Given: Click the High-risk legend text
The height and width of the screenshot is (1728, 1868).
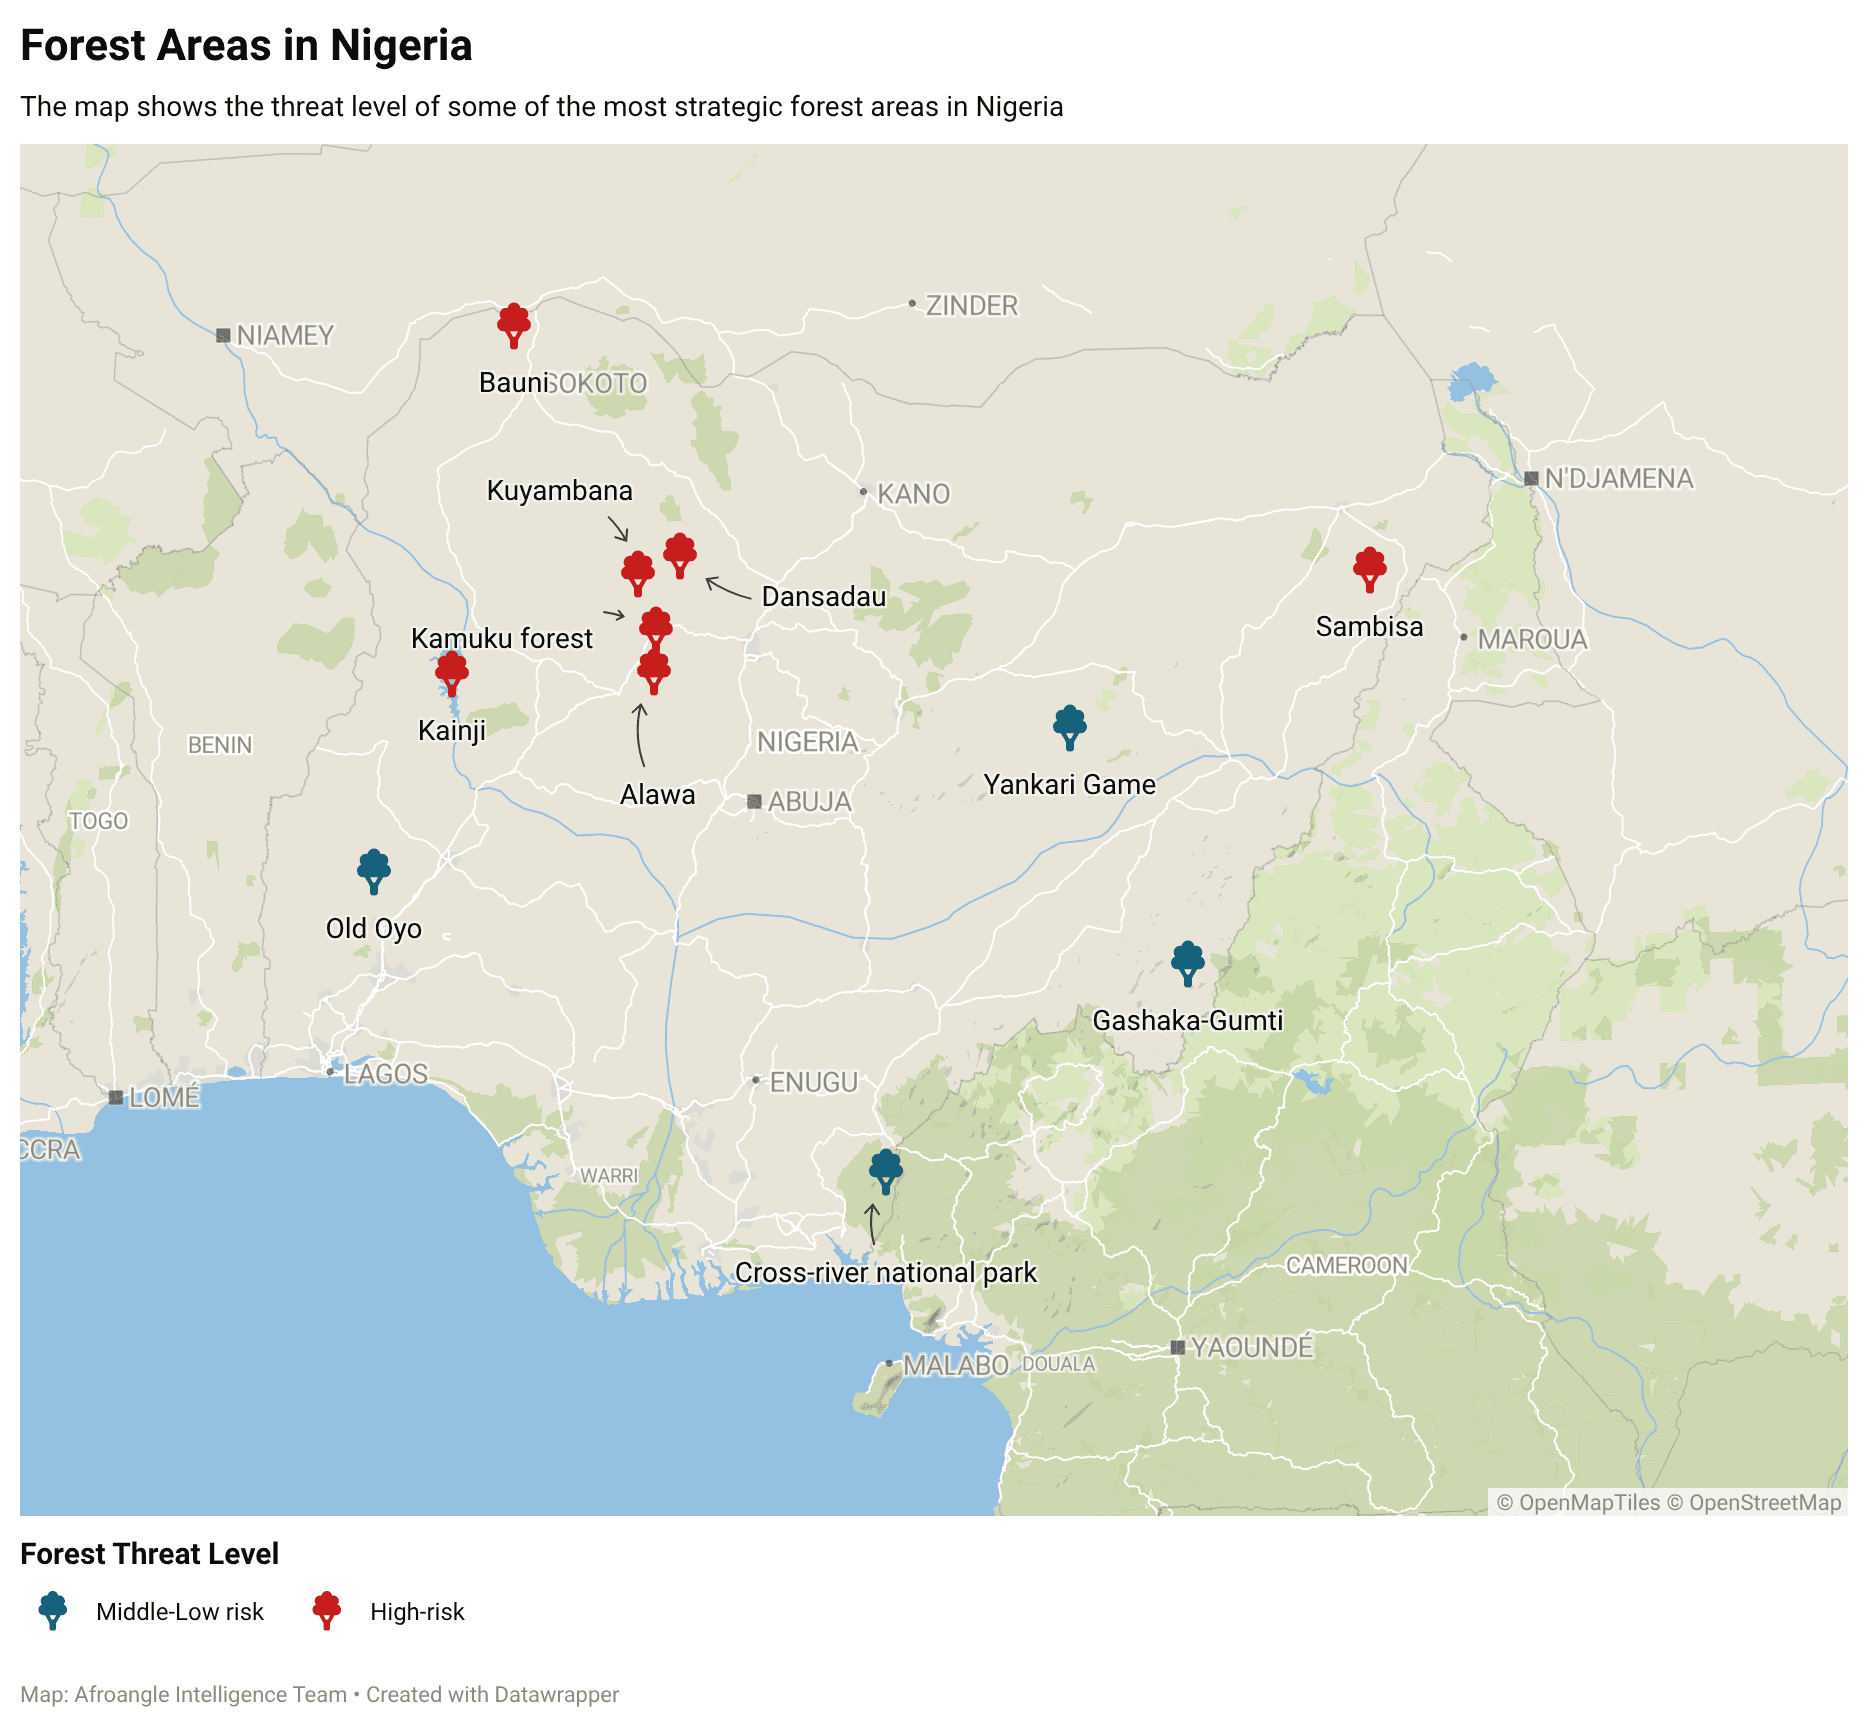Looking at the screenshot, I should pos(417,1612).
